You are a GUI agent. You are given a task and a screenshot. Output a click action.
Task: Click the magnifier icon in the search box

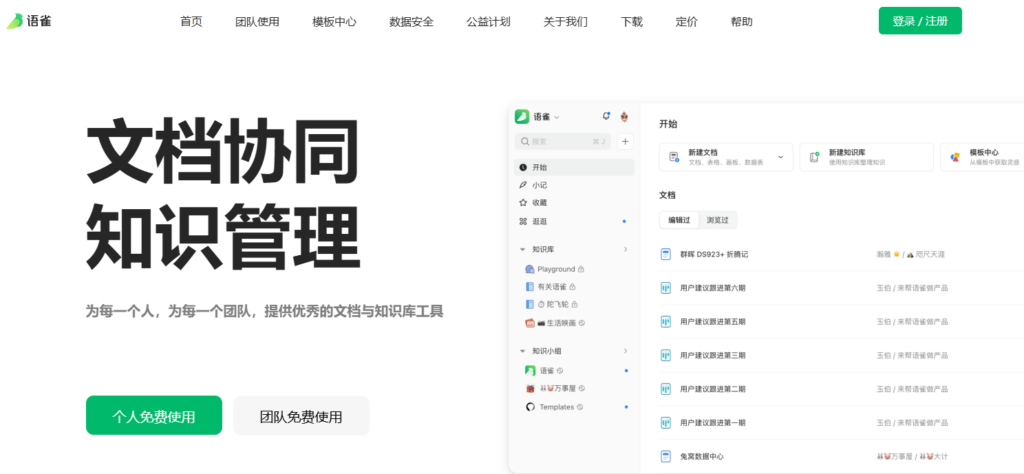click(x=525, y=141)
